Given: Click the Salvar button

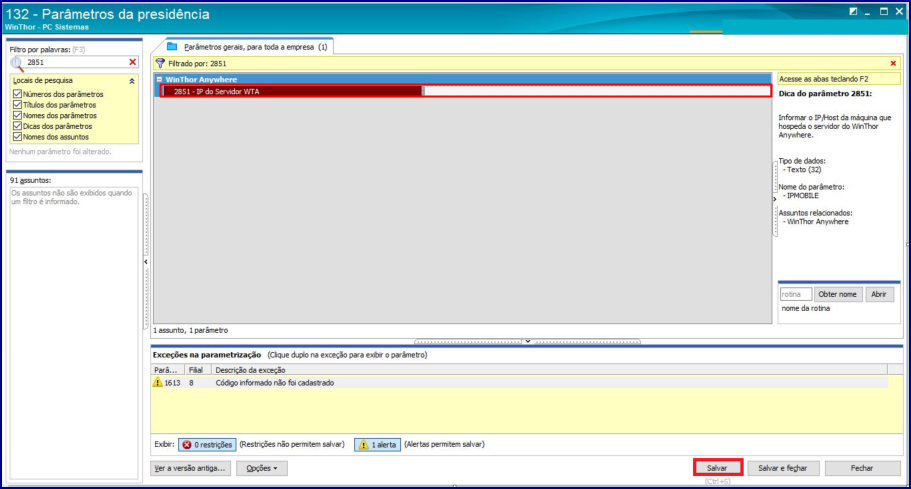Looking at the screenshot, I should coord(718,468).
